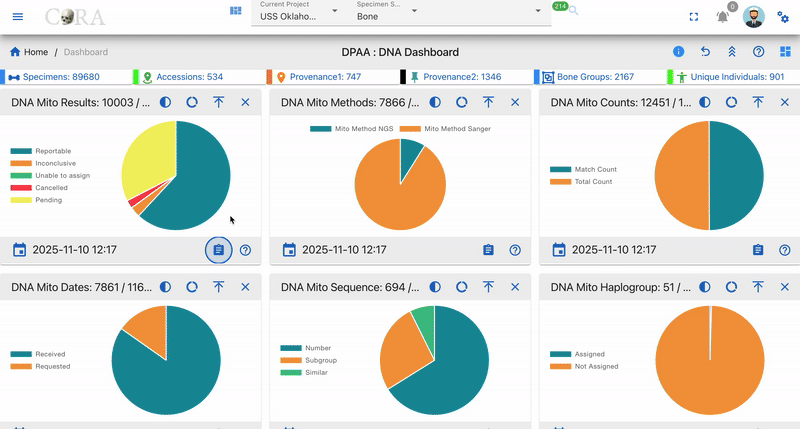The image size is (800, 429).
Task: Open the hamburger navigation menu
Action: [x=18, y=17]
